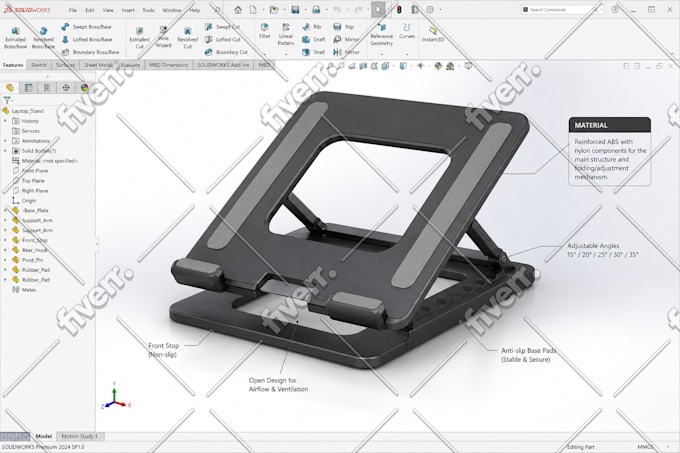Open the File menu
This screenshot has width=680, height=453.
click(72, 10)
